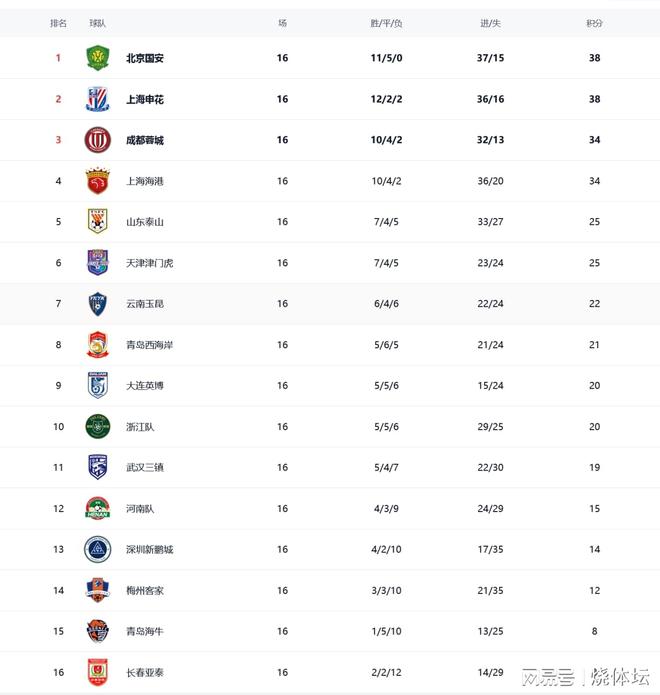
Task: Open the 梅州客家 team name link
Action: (x=145, y=591)
